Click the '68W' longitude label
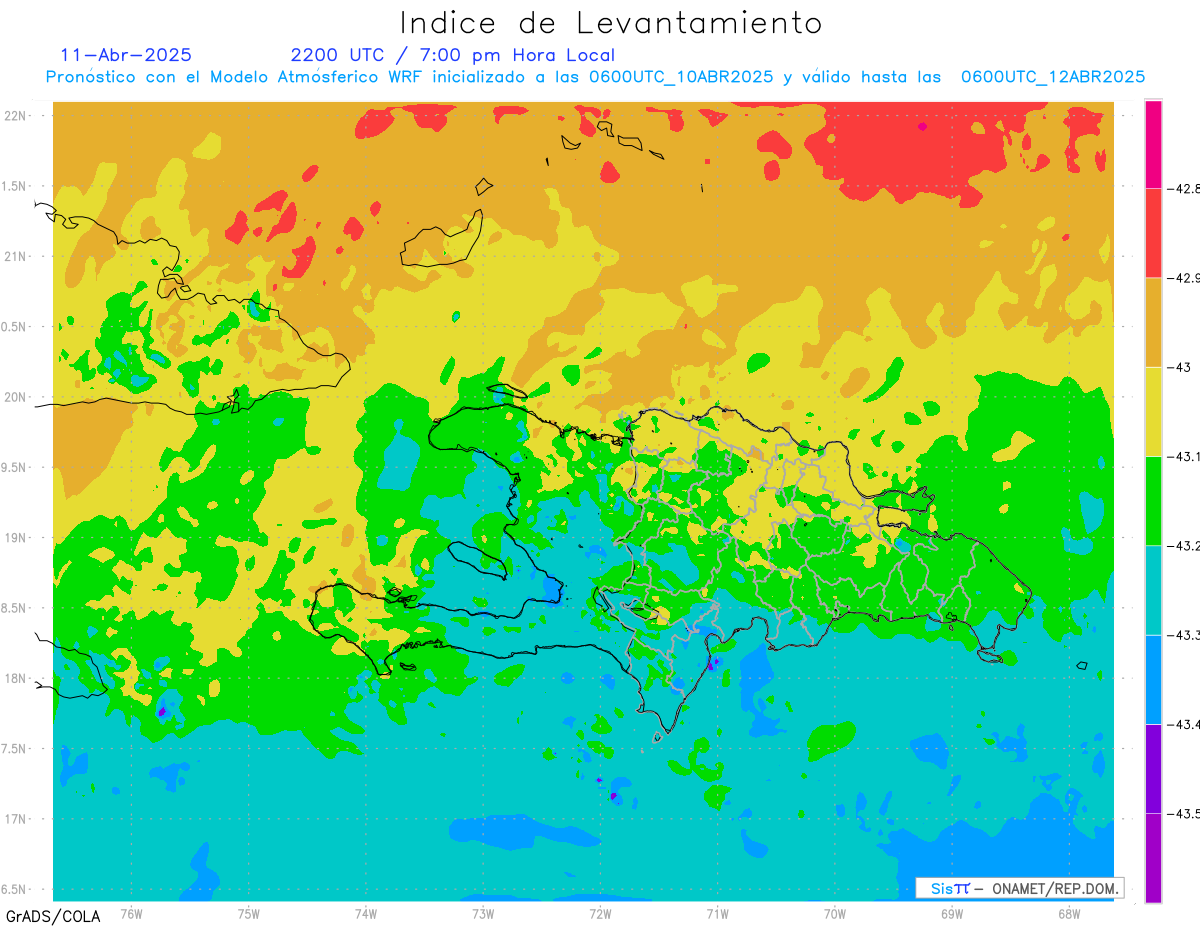Viewport: 1200px width, 927px height. pos(1069,912)
